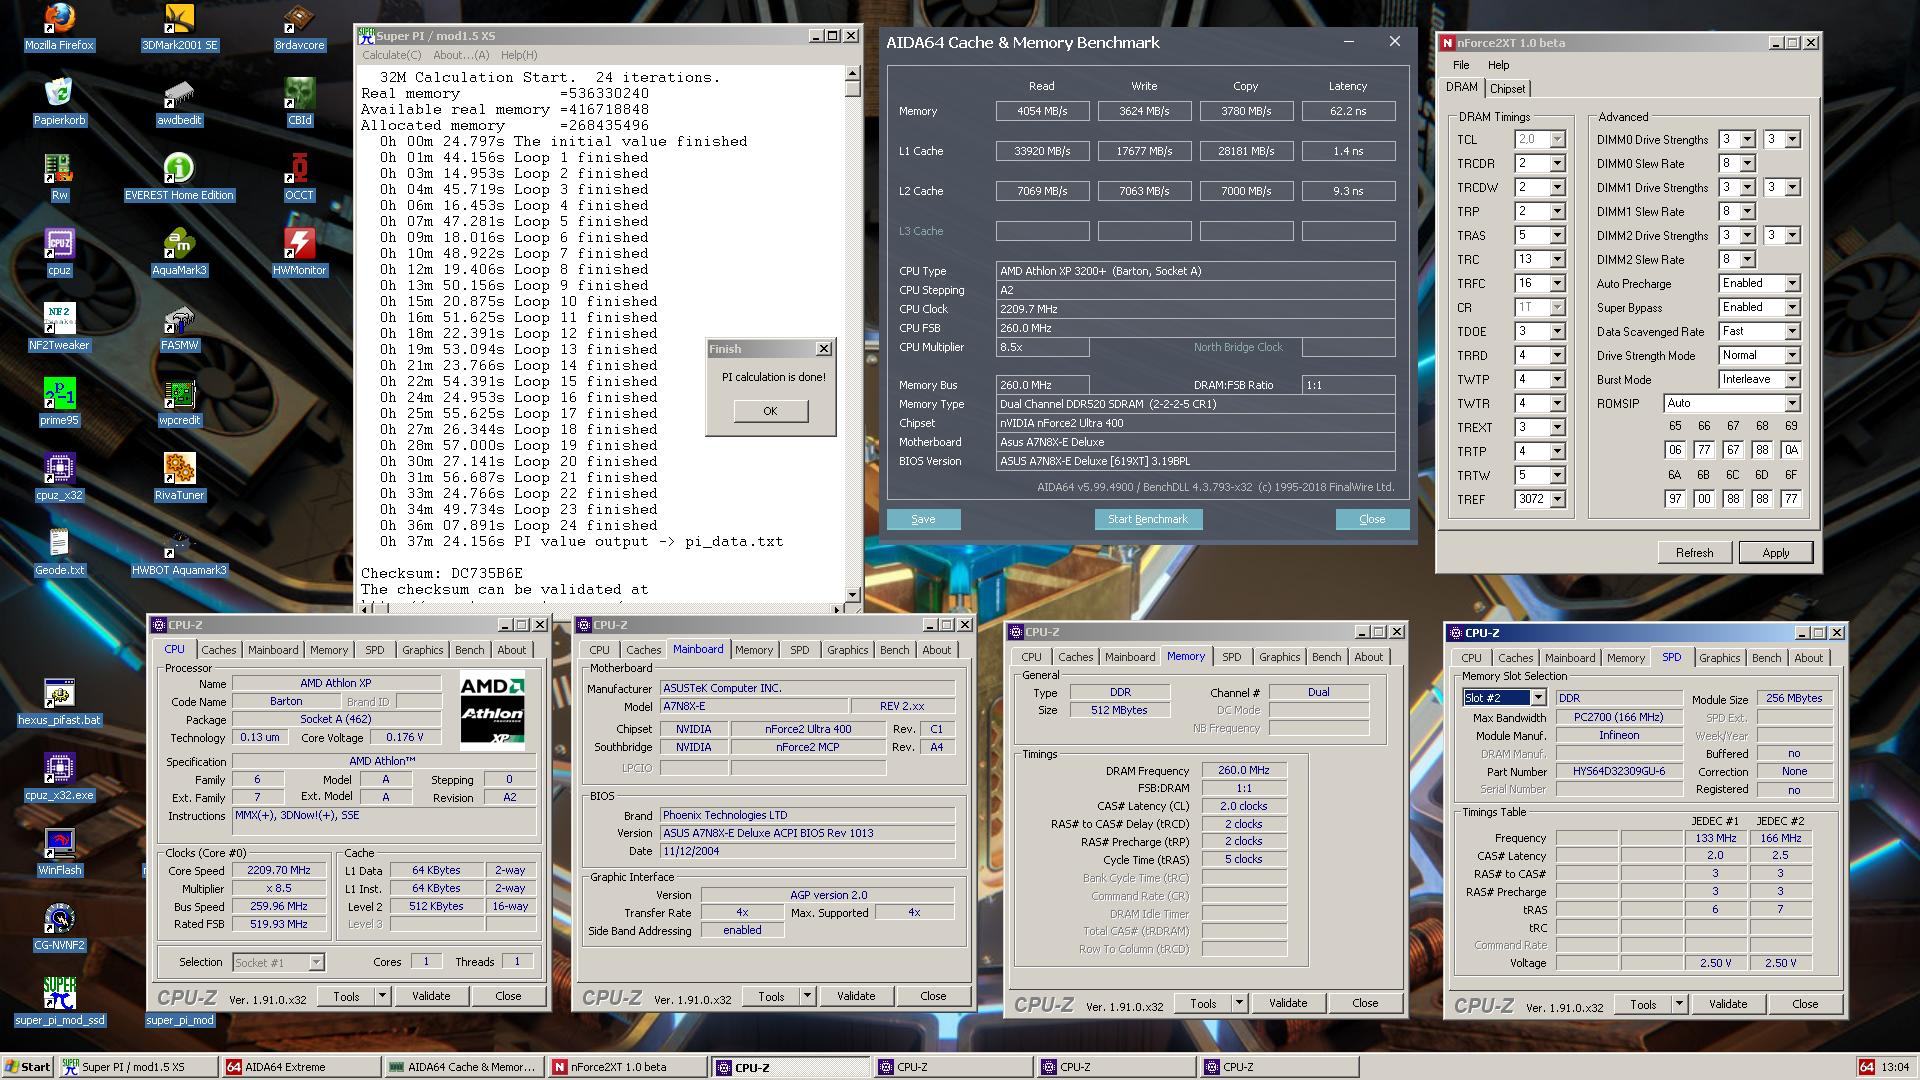Viewport: 1920px width, 1080px height.
Task: Open Graphics tab in CPU-Z Memory window
Action: pos(1279,657)
